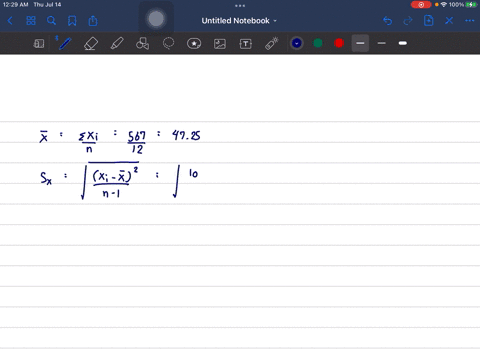Open the search magnifier
This screenshot has height=360, width=480.
pos(51,21)
